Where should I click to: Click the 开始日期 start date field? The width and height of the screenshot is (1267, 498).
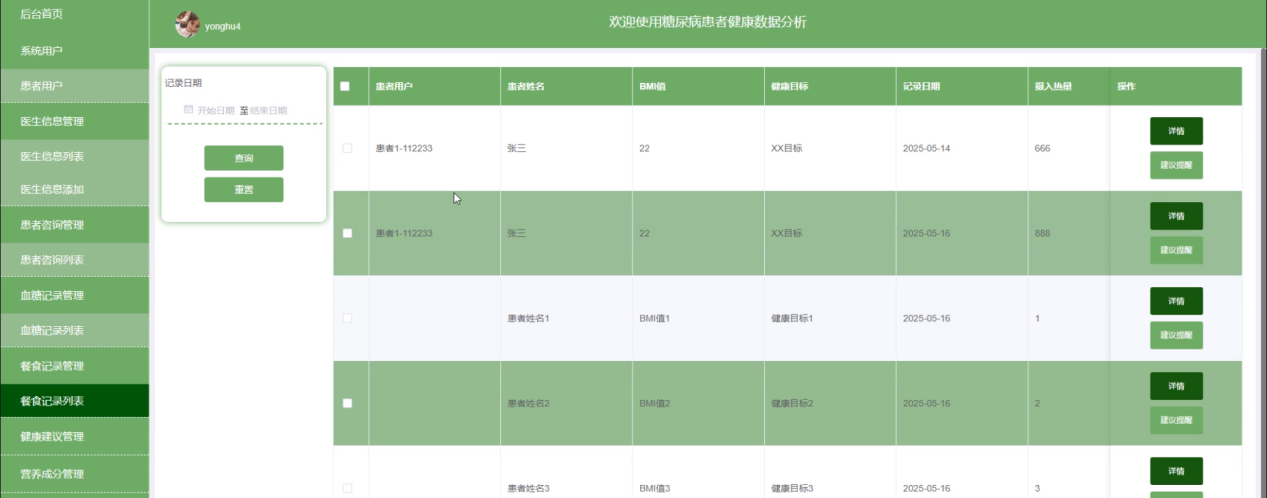point(216,111)
